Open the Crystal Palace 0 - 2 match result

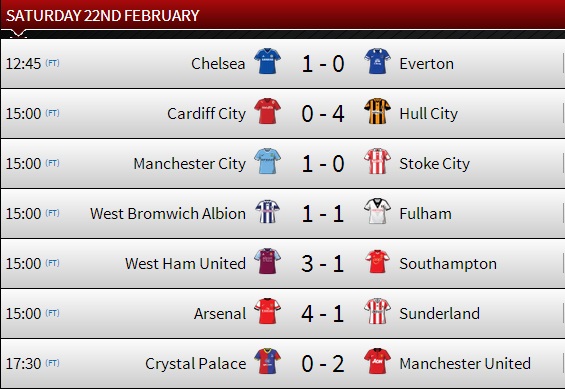click(x=323, y=364)
